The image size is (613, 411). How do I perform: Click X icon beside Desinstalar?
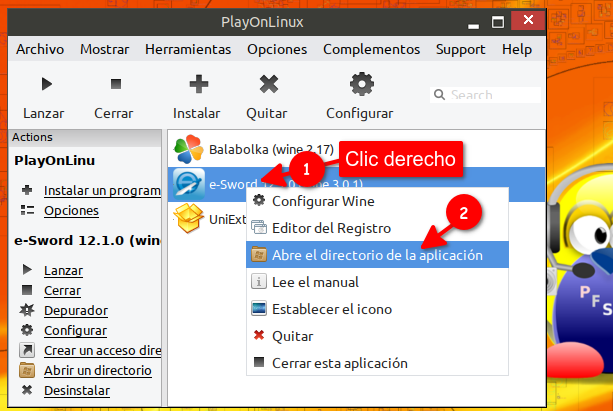pos(27,390)
